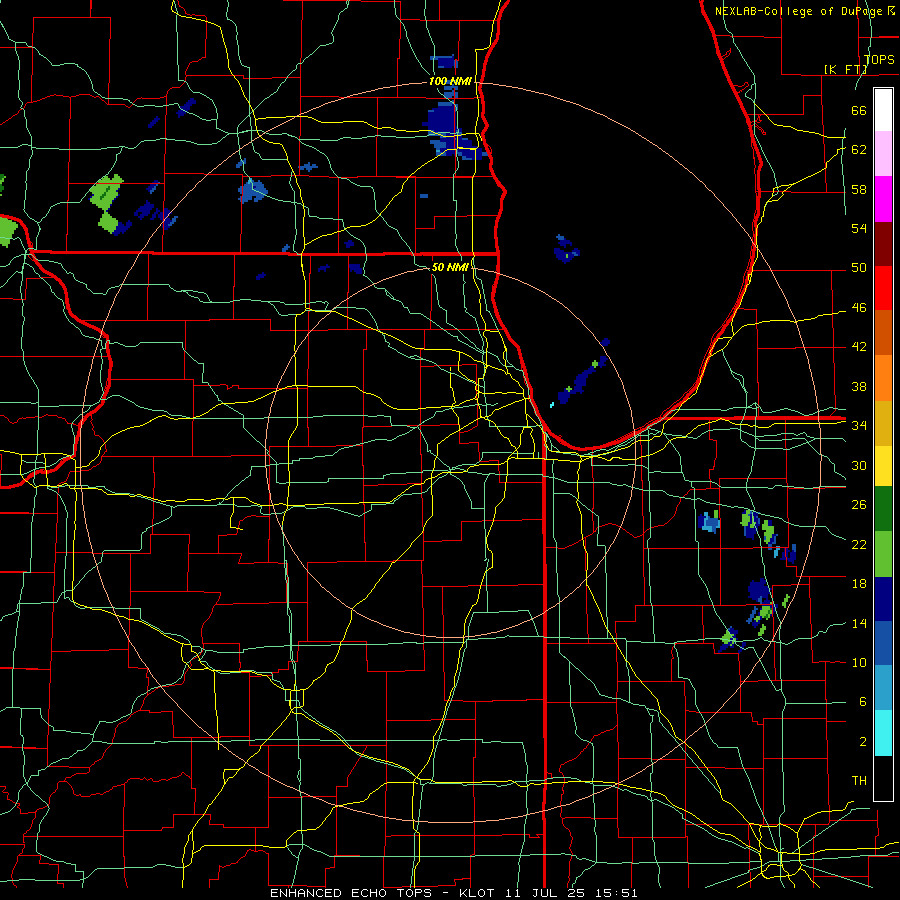900x900 pixels.
Task: Click the large dark blue echo below the 100 NMI label
Action: [443, 121]
